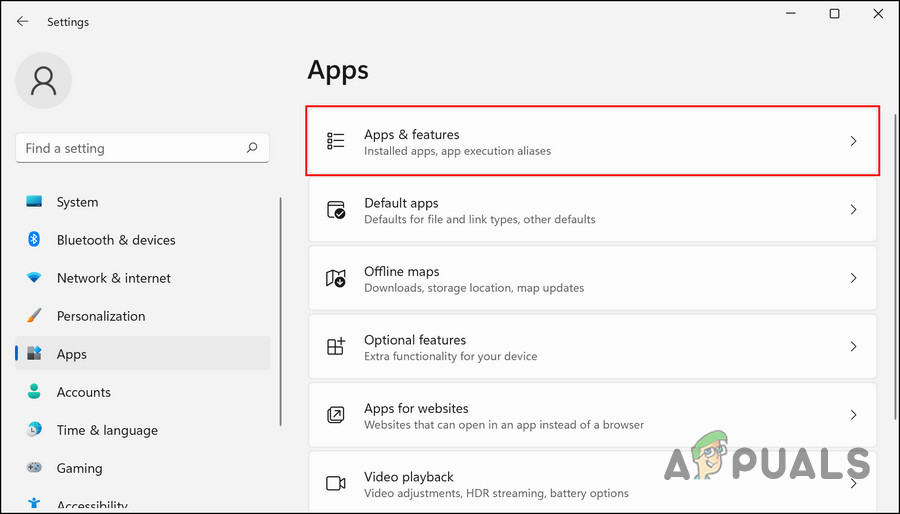900x514 pixels.
Task: Click the Offline maps icon
Action: point(336,278)
